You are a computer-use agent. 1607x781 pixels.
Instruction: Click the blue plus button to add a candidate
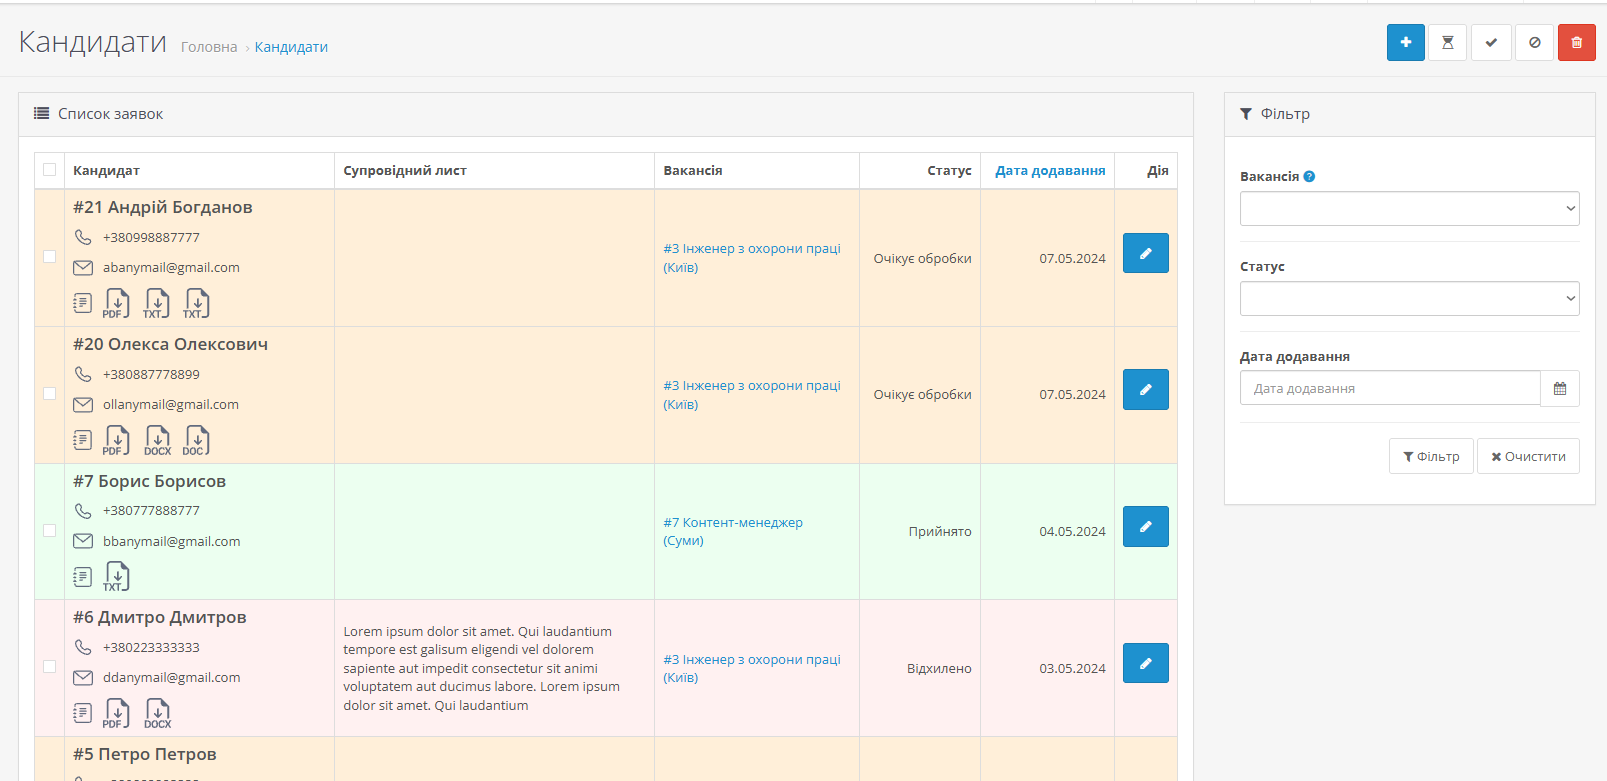coord(1405,42)
